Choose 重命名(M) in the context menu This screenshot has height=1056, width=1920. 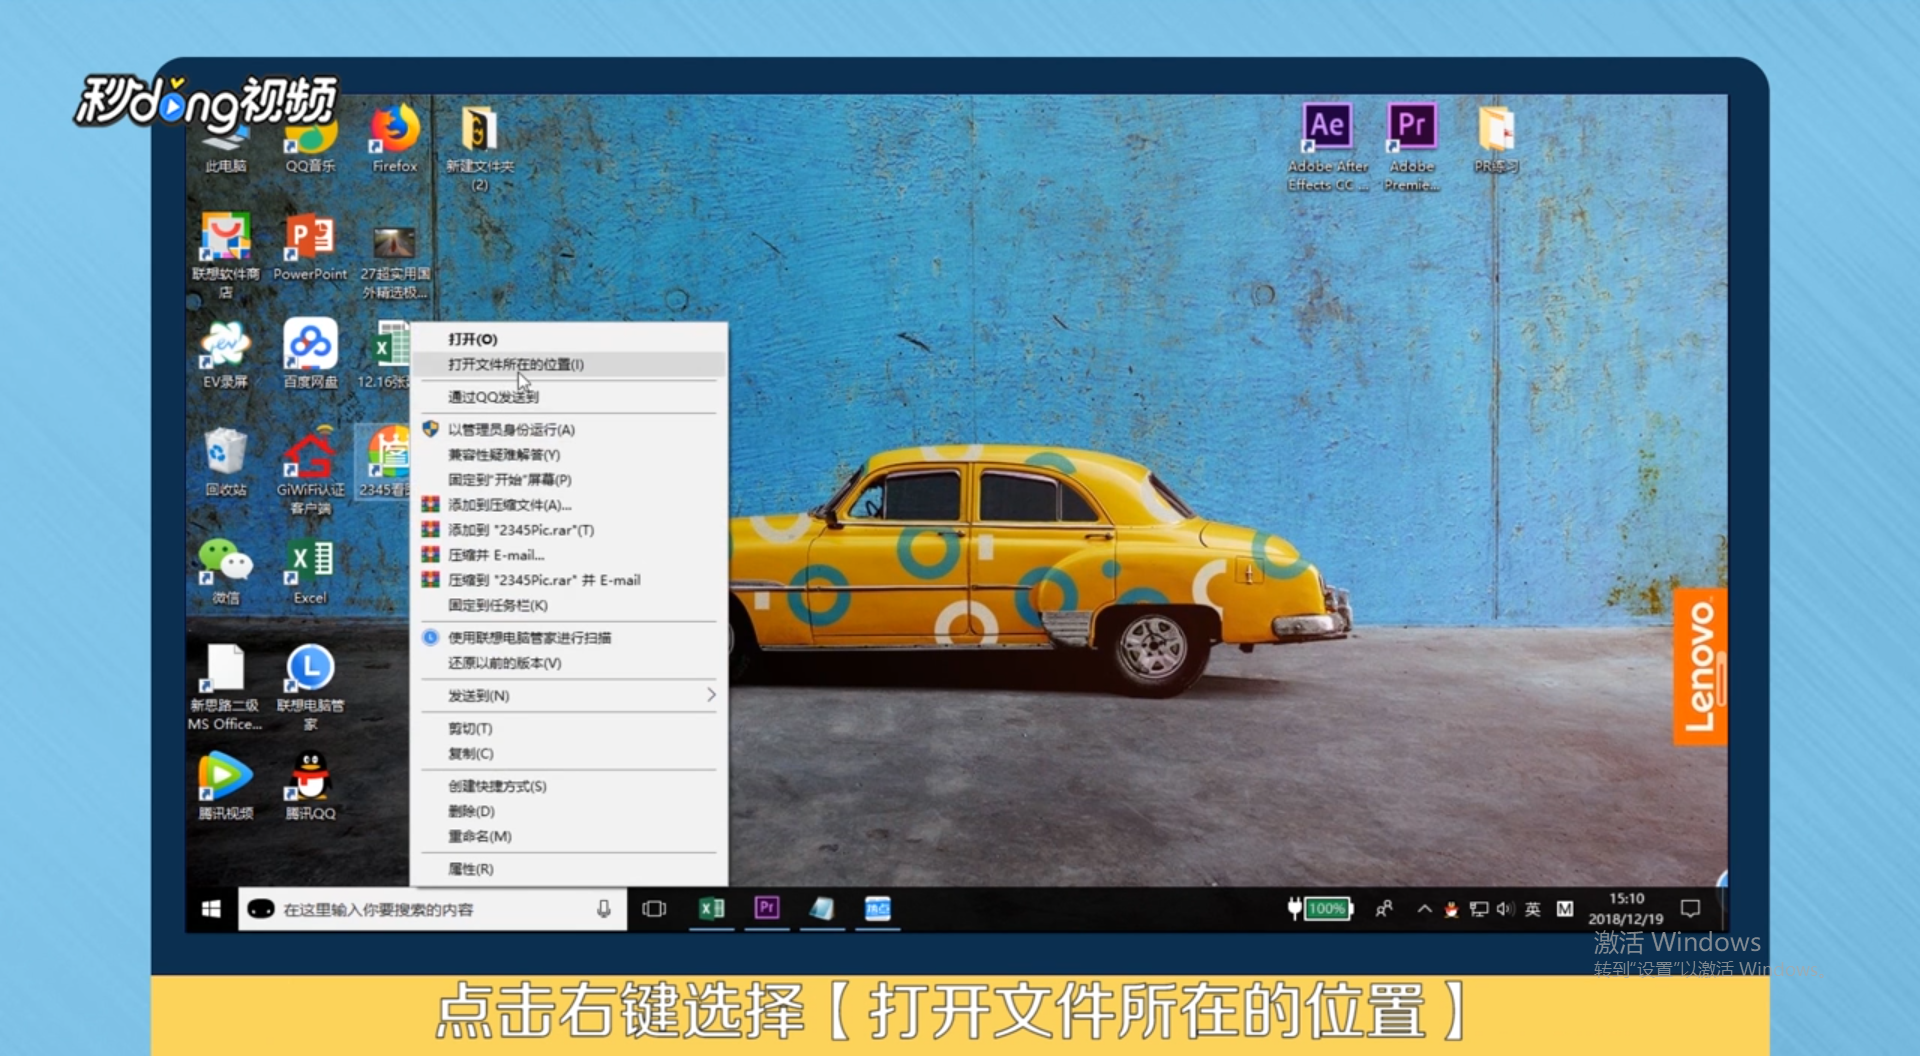click(569, 837)
